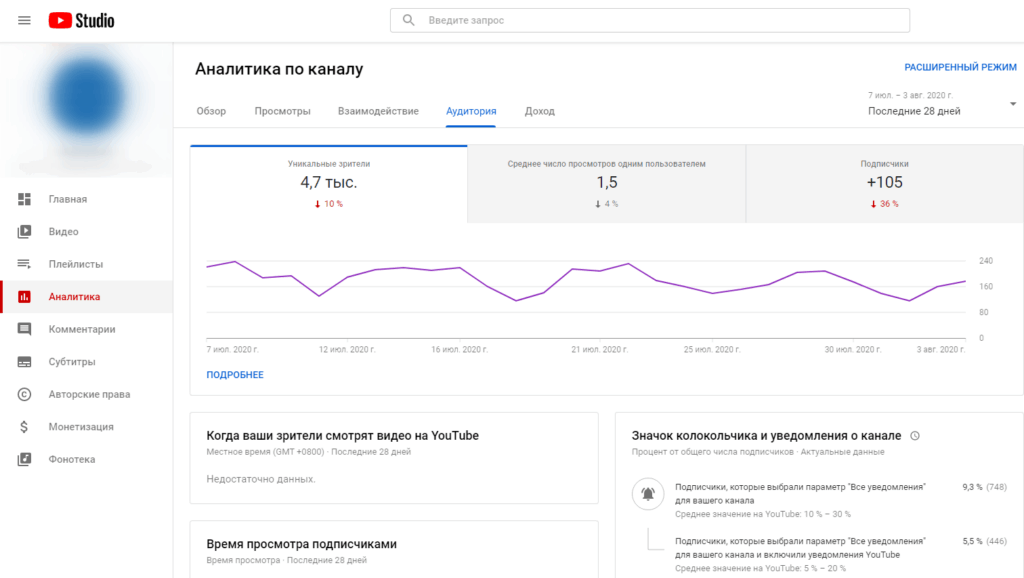Select the Уникальные зрители metric card
The width and height of the screenshot is (1024, 578).
(x=328, y=184)
